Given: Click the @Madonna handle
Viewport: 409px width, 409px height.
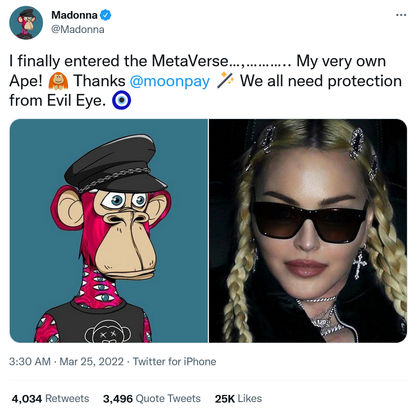Looking at the screenshot, I should 78,29.
